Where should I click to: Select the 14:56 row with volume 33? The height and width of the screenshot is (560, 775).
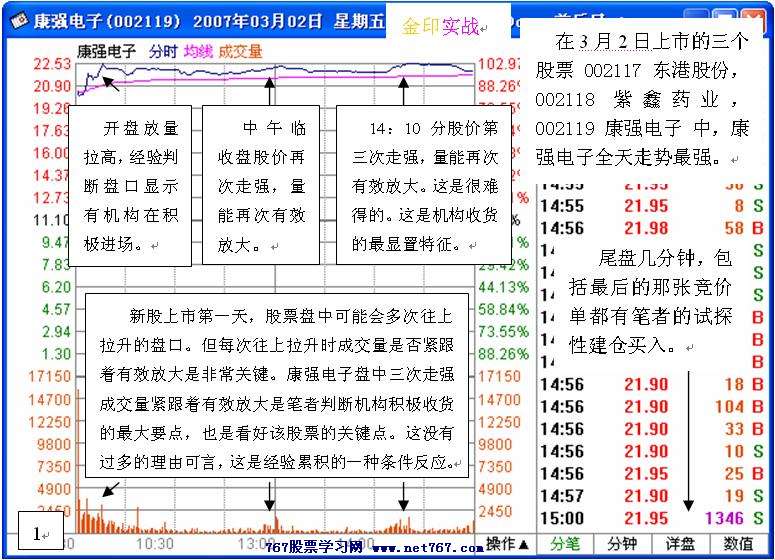coord(651,429)
